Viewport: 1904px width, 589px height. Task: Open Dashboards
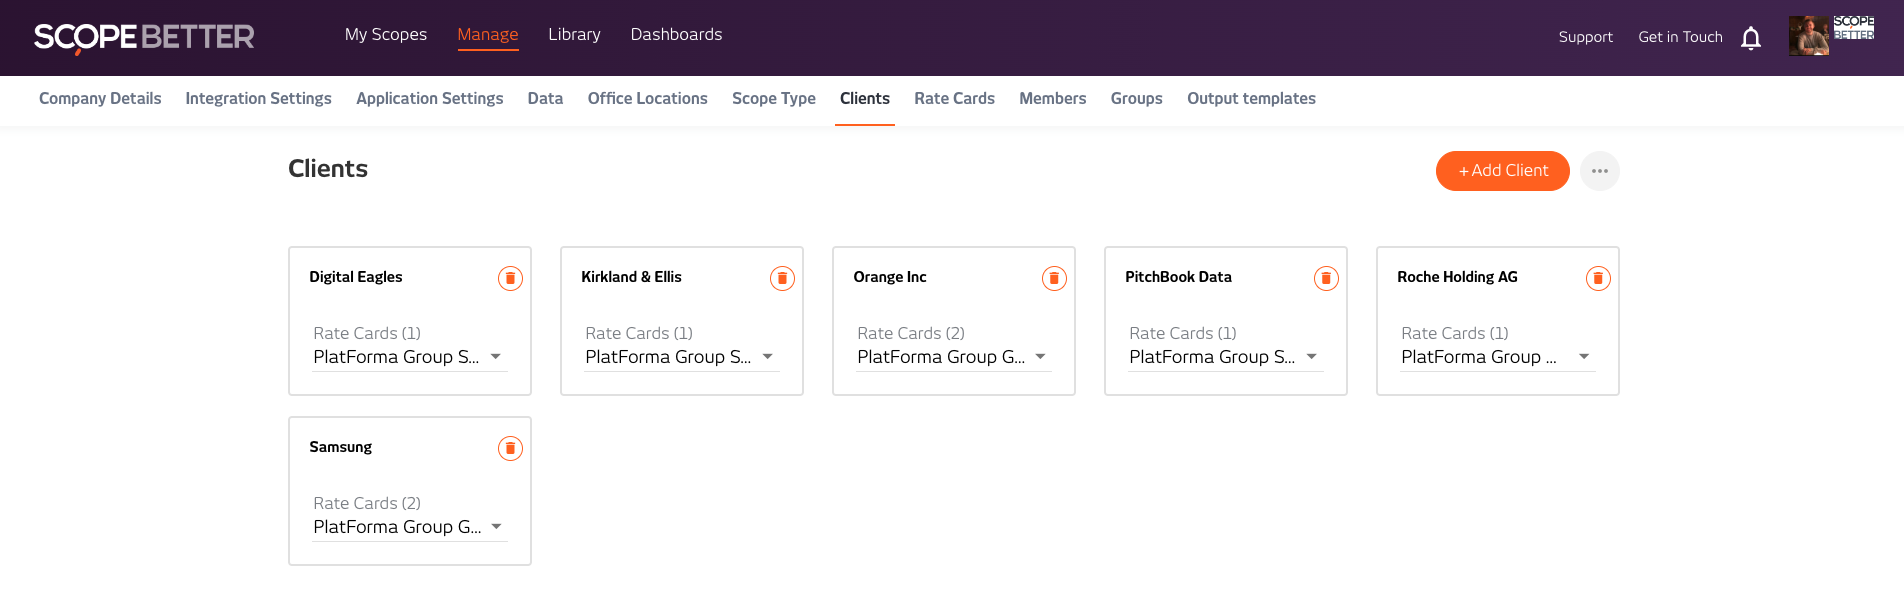point(676,34)
